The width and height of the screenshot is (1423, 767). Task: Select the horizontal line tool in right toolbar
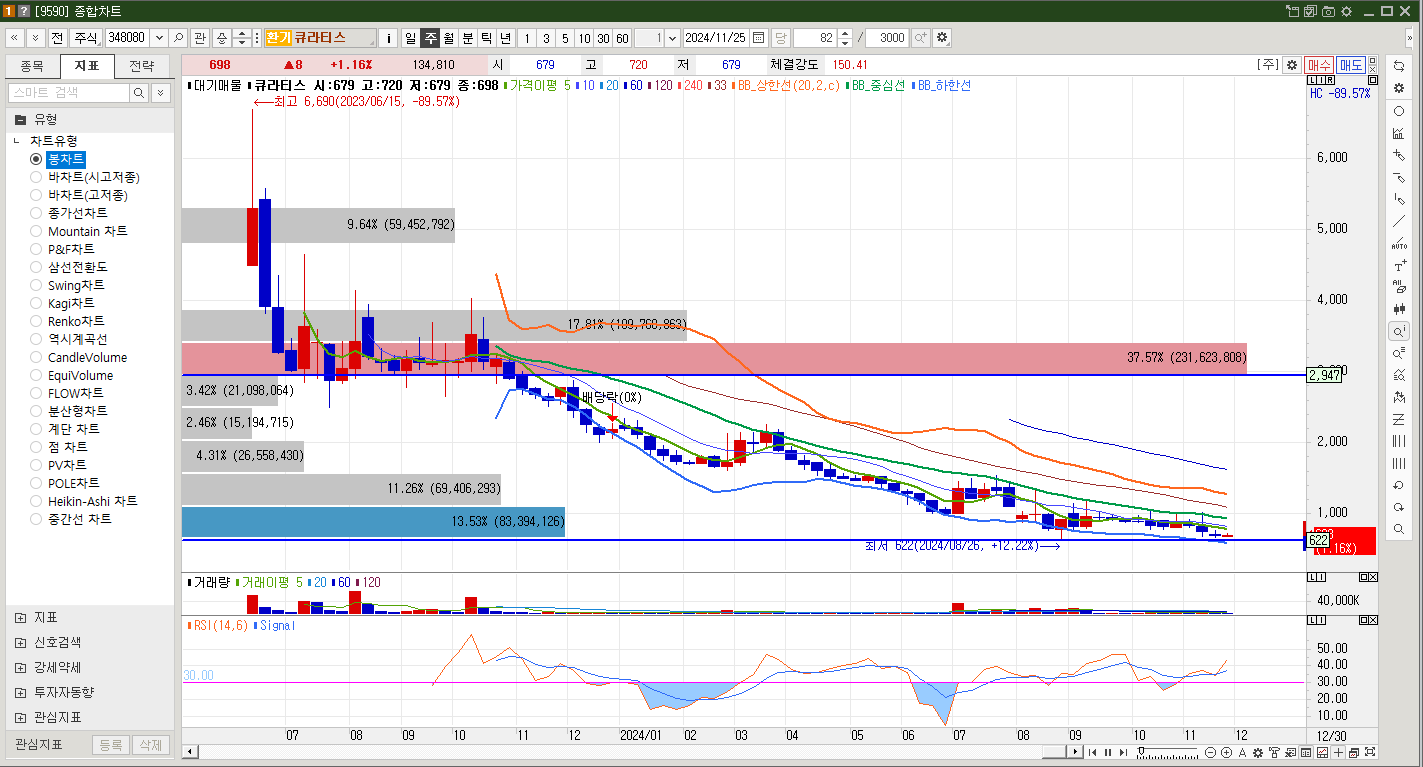(x=1398, y=177)
